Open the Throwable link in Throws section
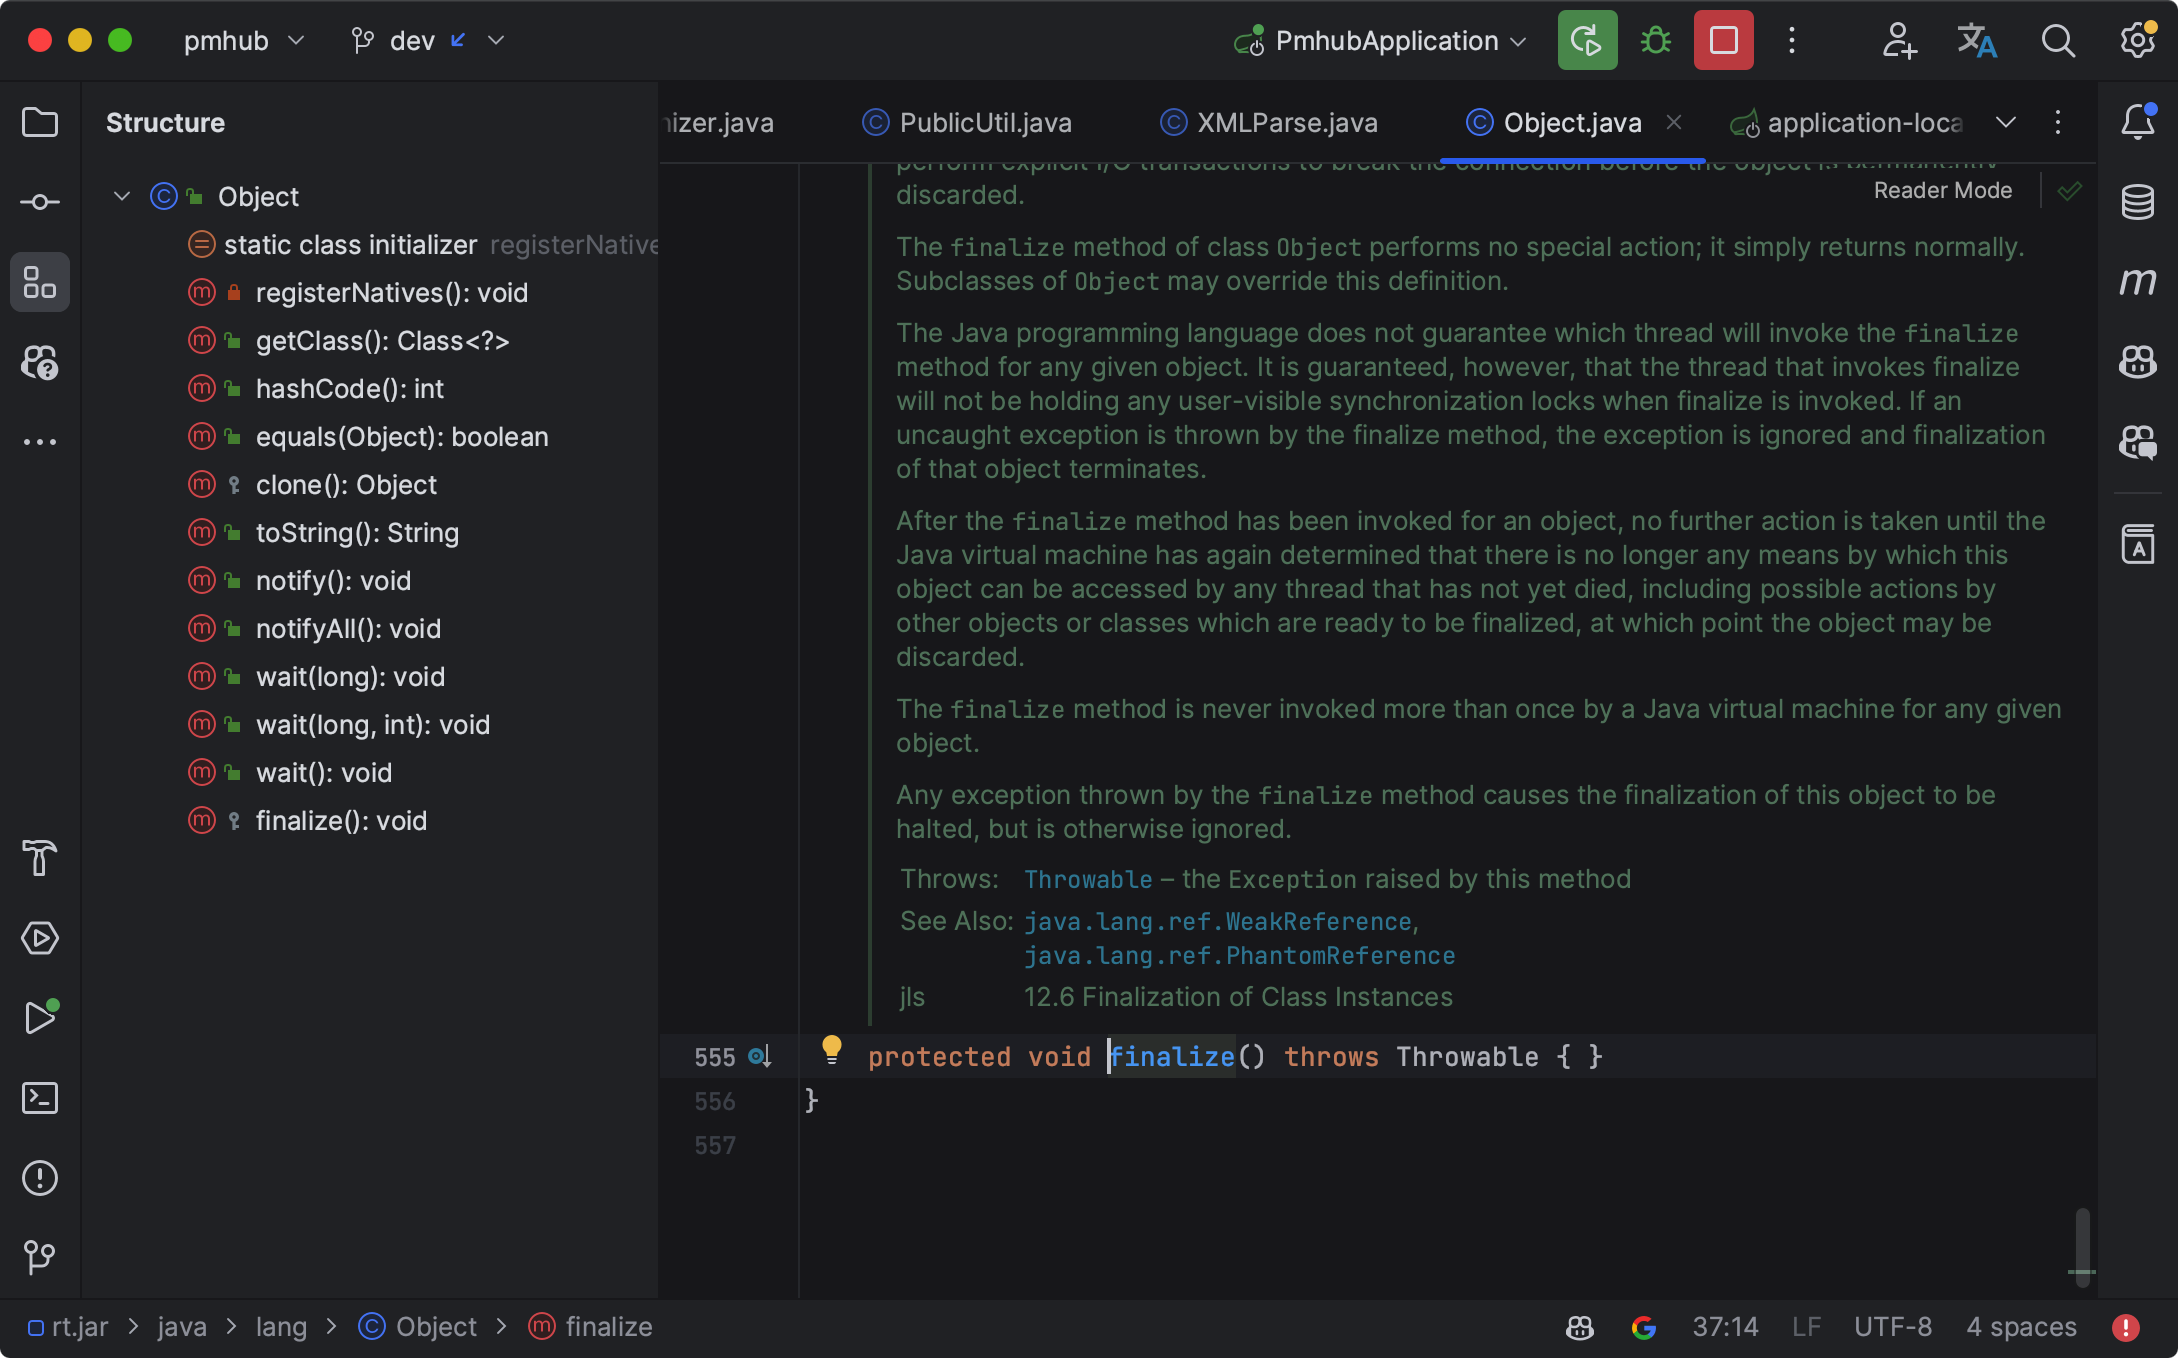2178x1358 pixels. point(1088,879)
